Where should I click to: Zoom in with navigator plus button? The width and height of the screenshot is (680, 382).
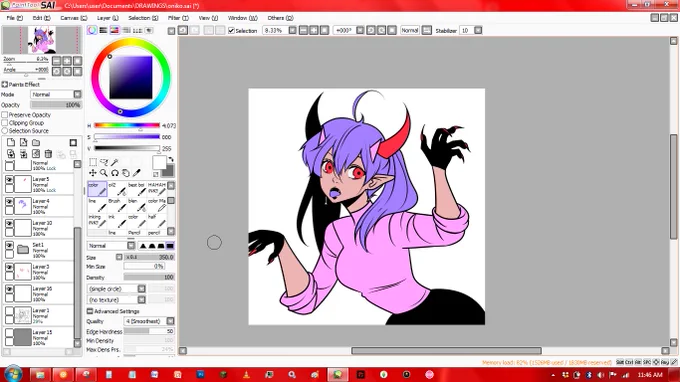(x=67, y=61)
